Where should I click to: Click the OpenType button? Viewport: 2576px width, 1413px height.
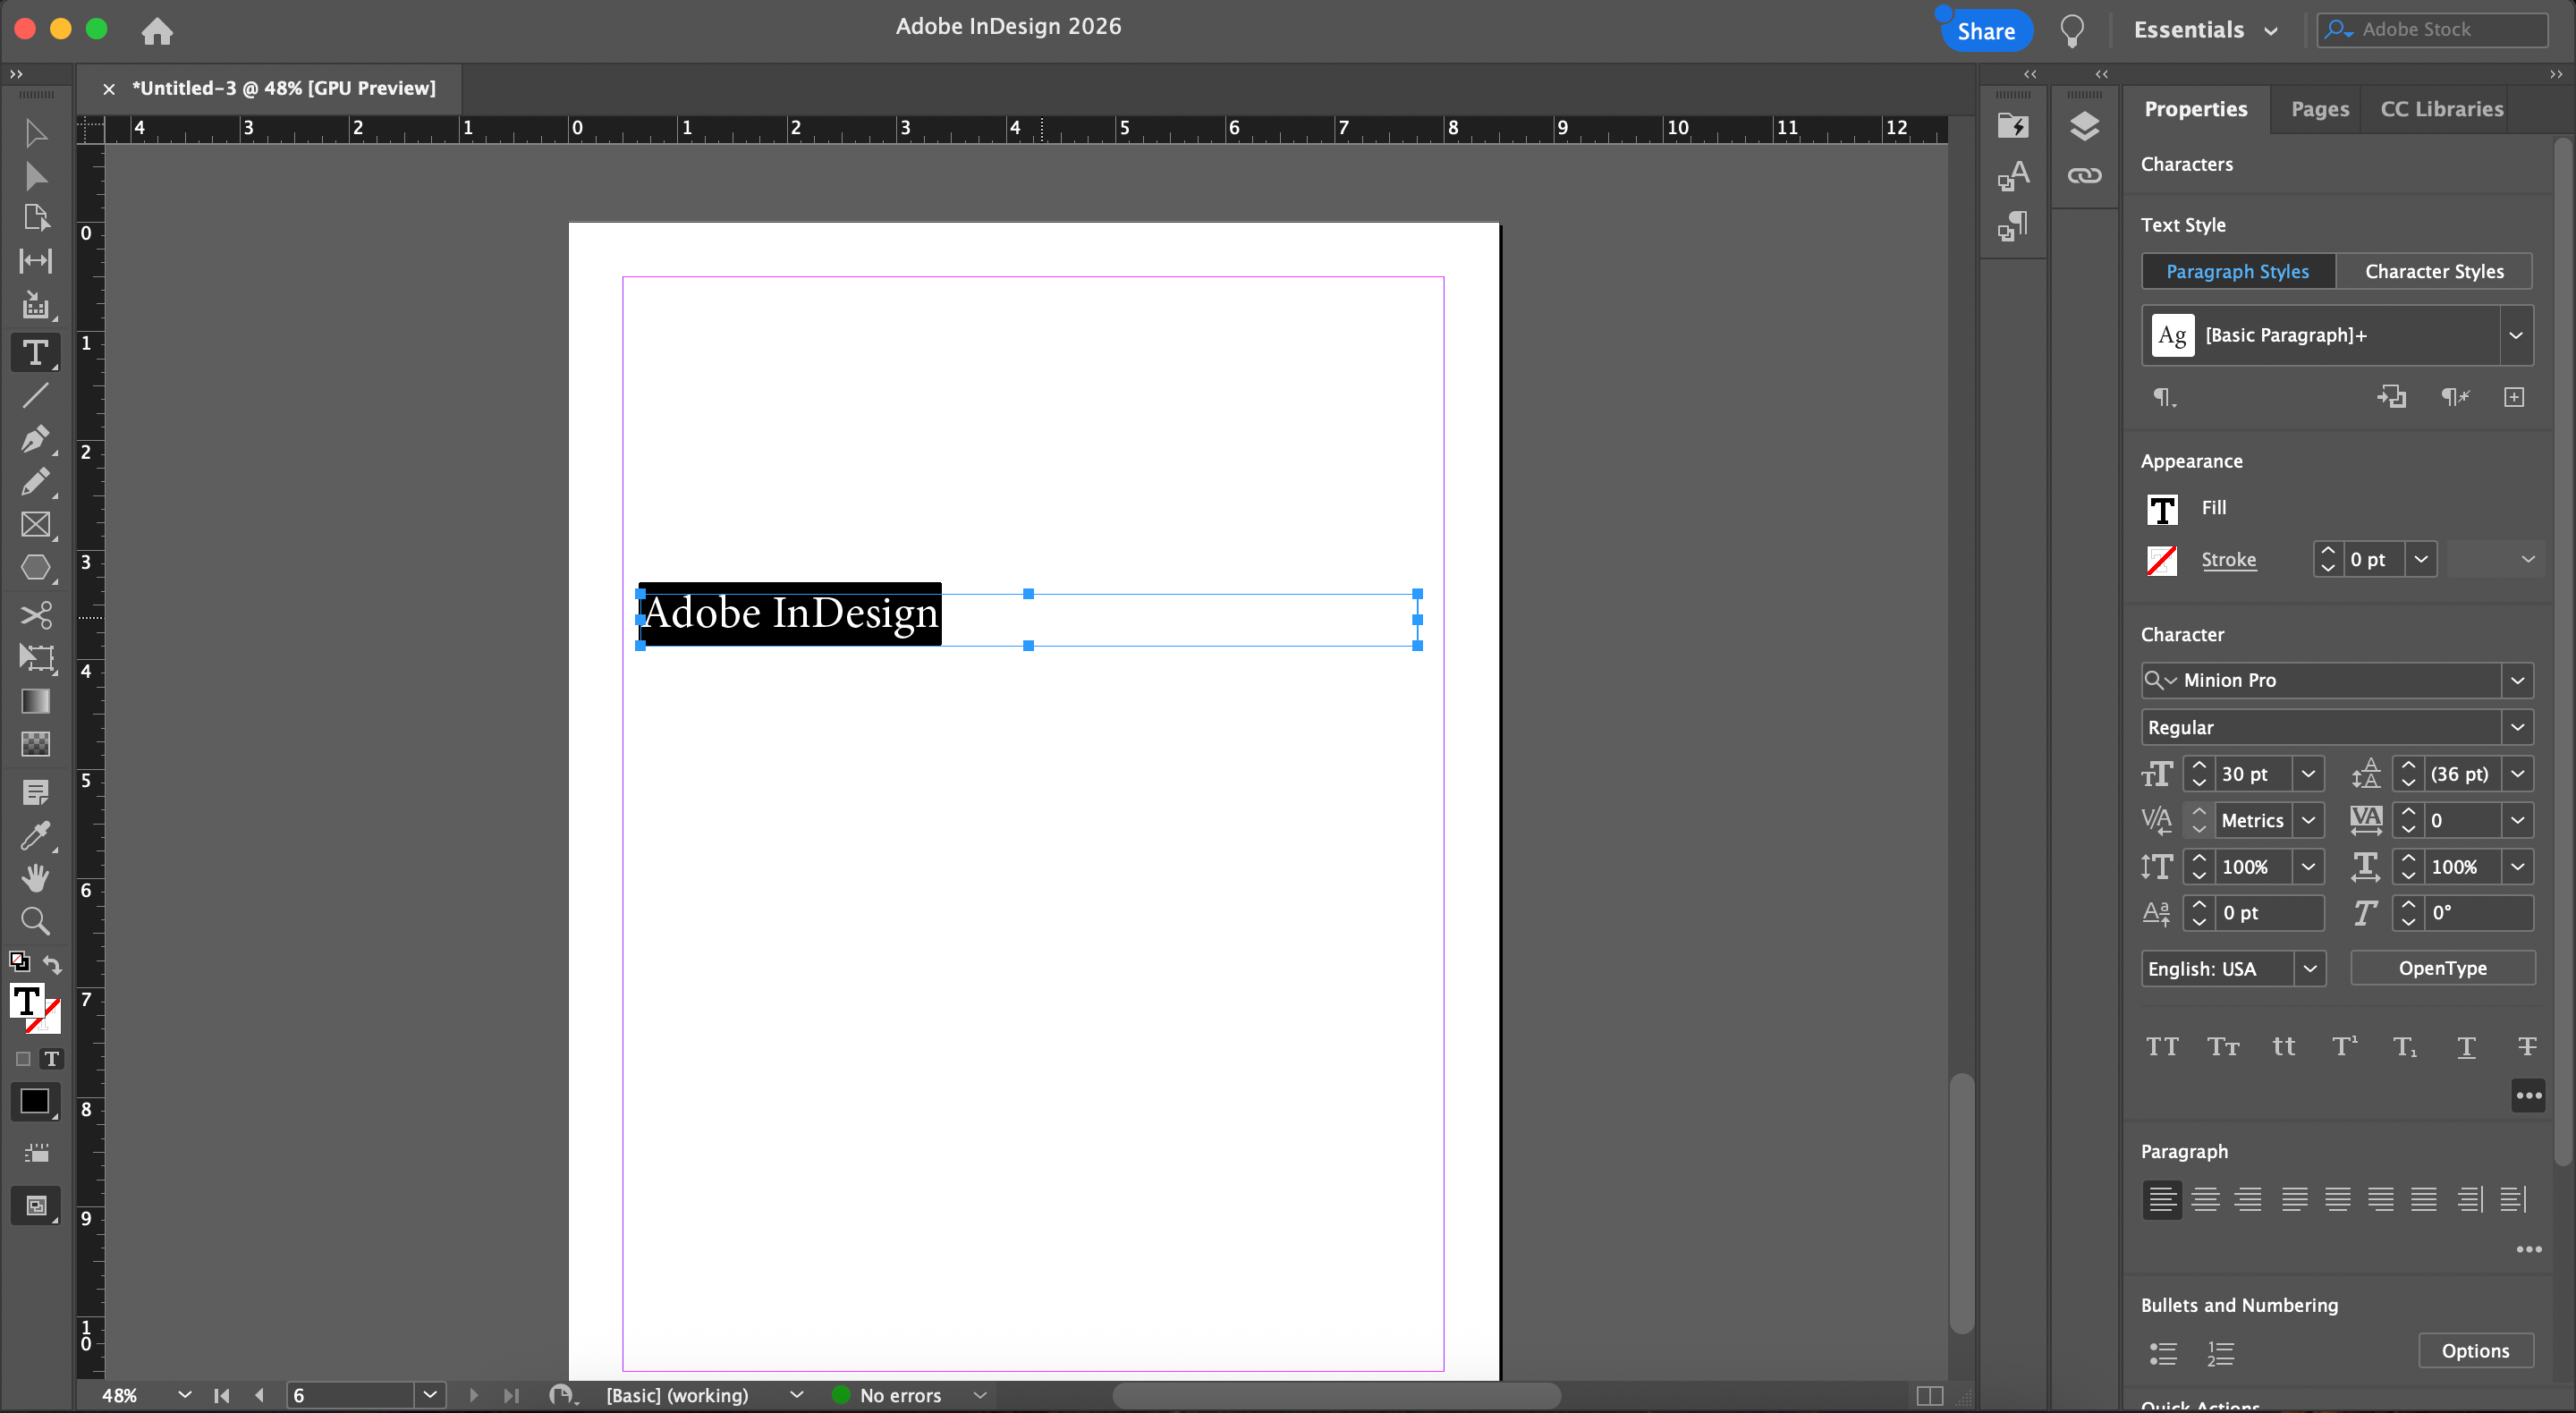point(2442,968)
